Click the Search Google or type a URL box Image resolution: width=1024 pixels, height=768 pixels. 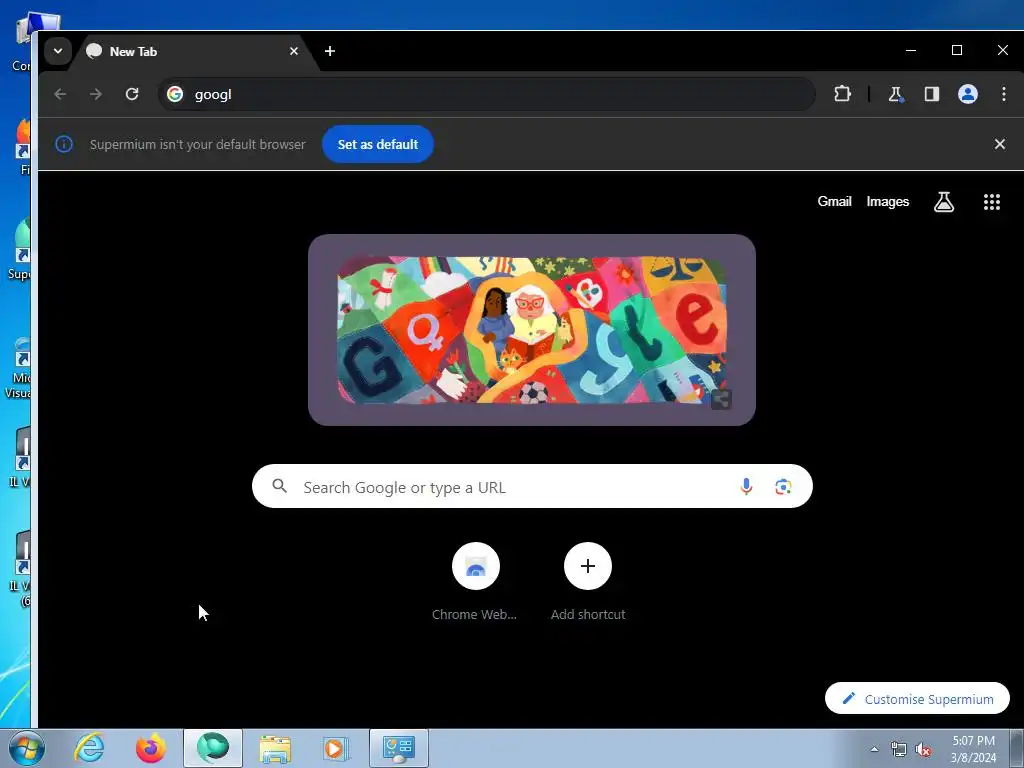pos(532,487)
